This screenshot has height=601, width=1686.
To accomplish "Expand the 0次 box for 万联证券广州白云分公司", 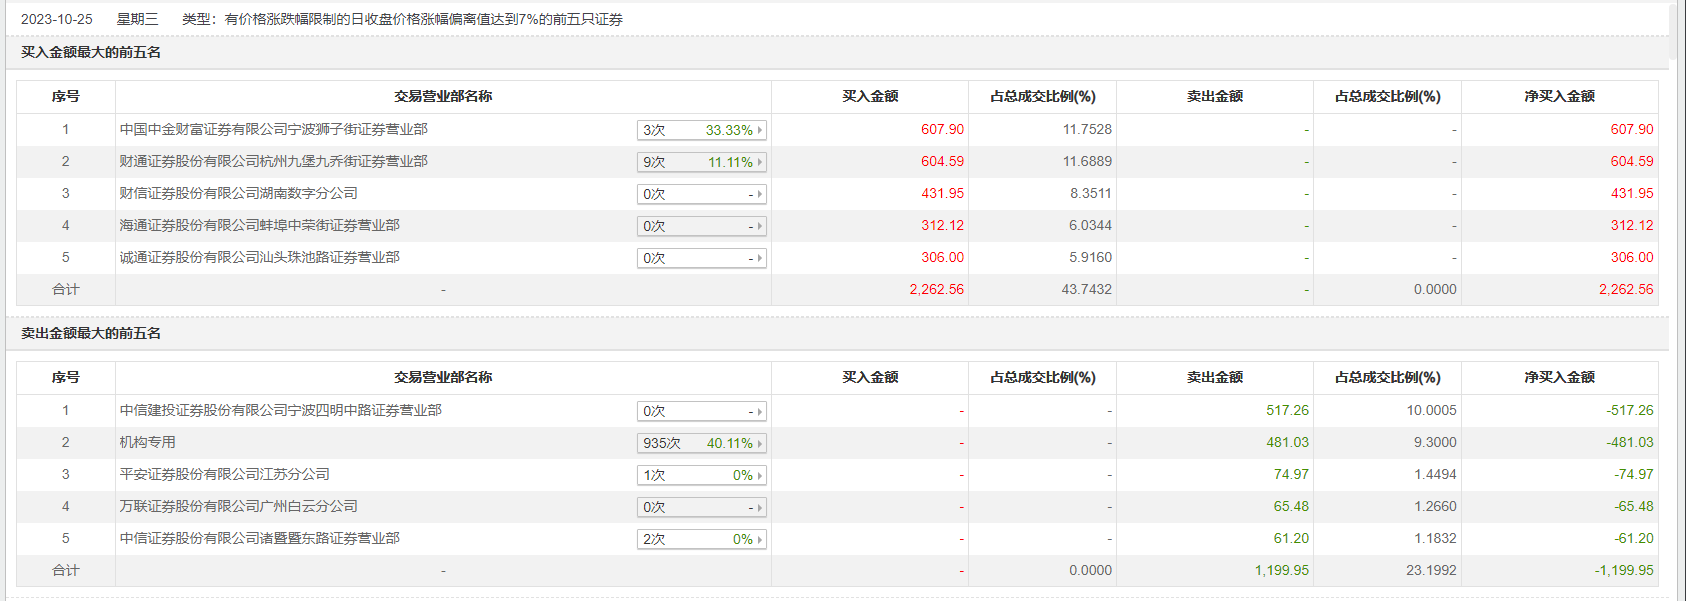I will 701,507.
